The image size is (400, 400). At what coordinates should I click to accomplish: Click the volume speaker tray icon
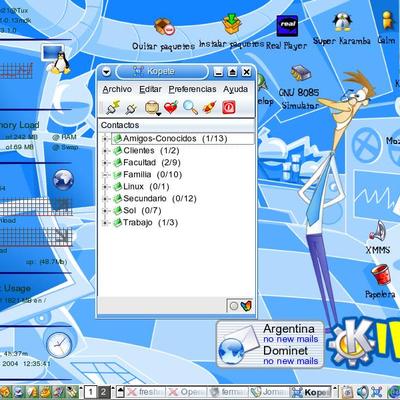(363, 392)
